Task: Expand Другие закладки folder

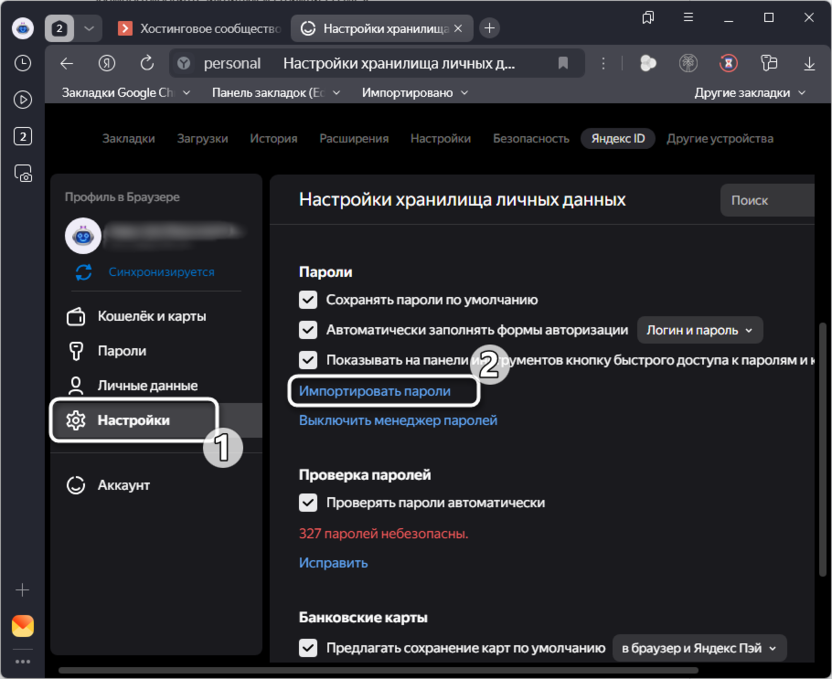Action: pos(750,93)
